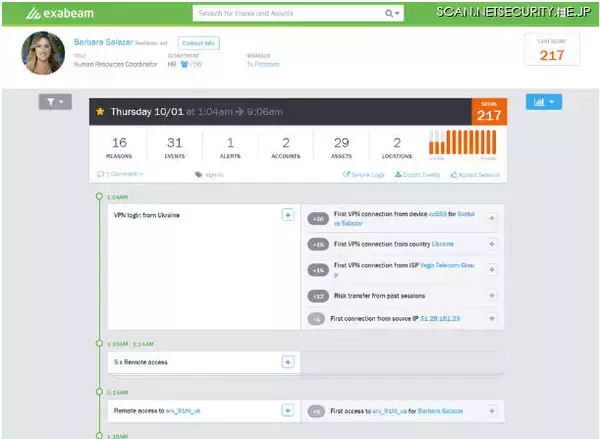The height and width of the screenshot is (439, 600).
Task: Click Accept Session
Action: pos(475,174)
